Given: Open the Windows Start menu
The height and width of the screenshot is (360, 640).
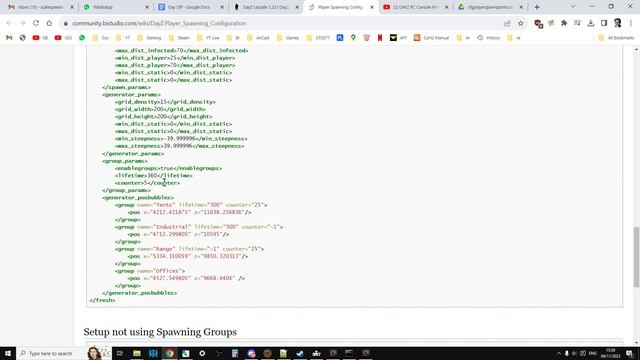Looking at the screenshot, I should (x=8, y=353).
